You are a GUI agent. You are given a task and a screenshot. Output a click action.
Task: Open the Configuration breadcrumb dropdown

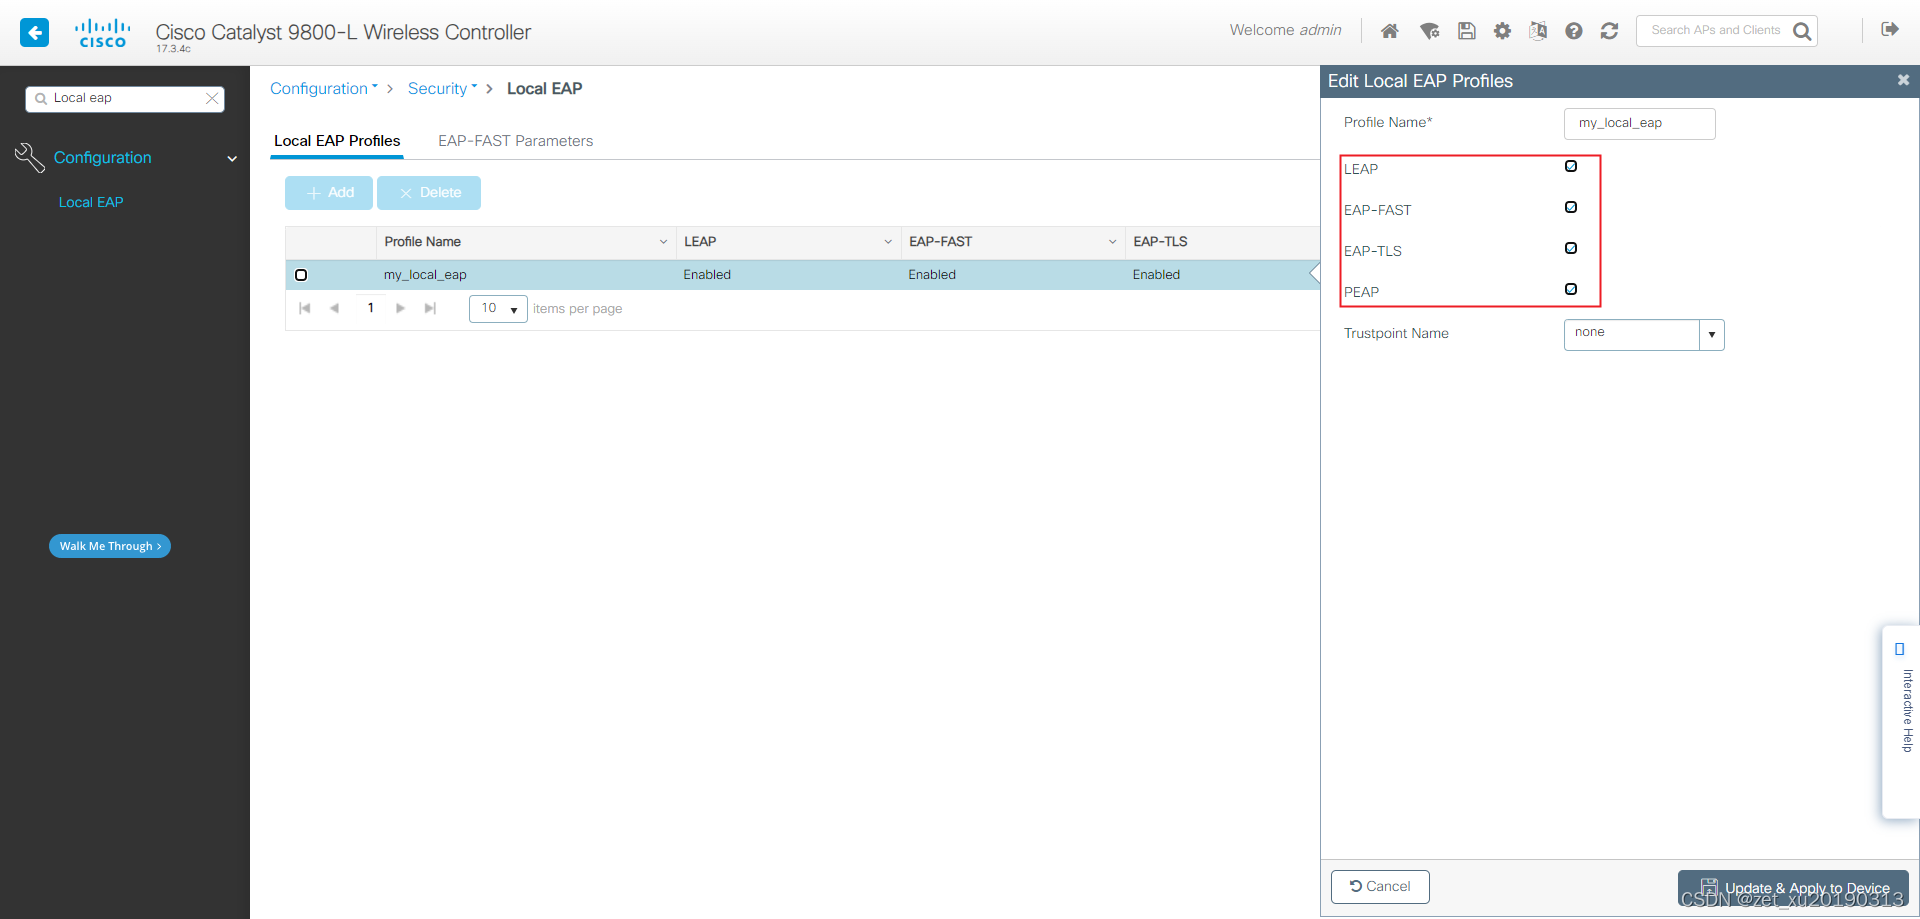coord(324,88)
